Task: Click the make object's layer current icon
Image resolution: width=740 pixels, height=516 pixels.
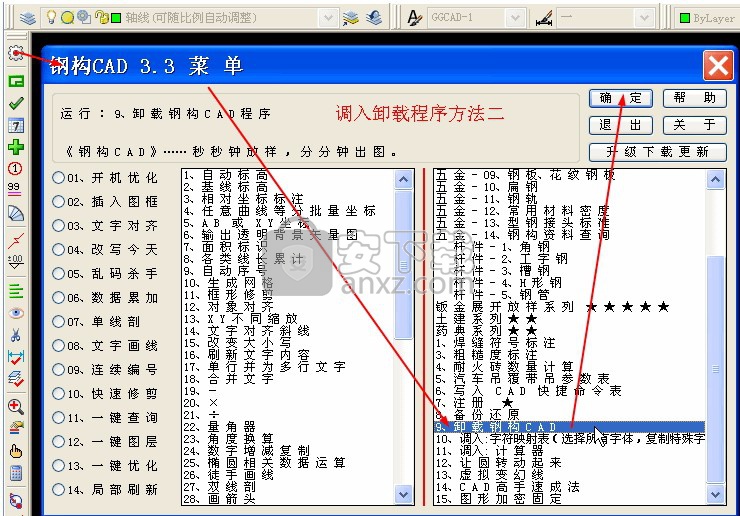Action: point(351,18)
